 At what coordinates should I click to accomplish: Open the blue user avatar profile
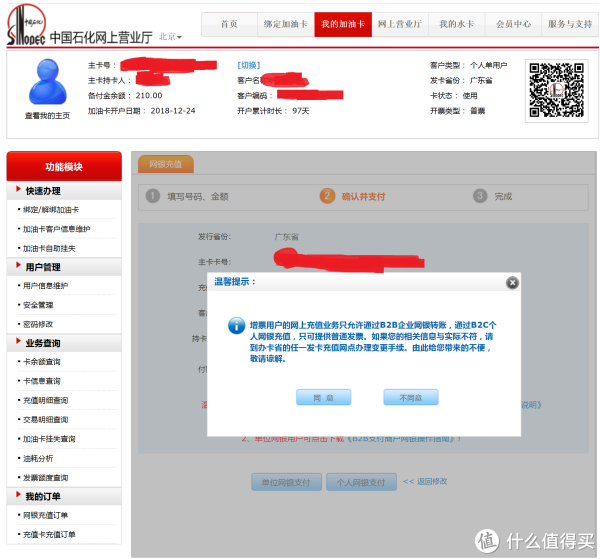point(47,81)
